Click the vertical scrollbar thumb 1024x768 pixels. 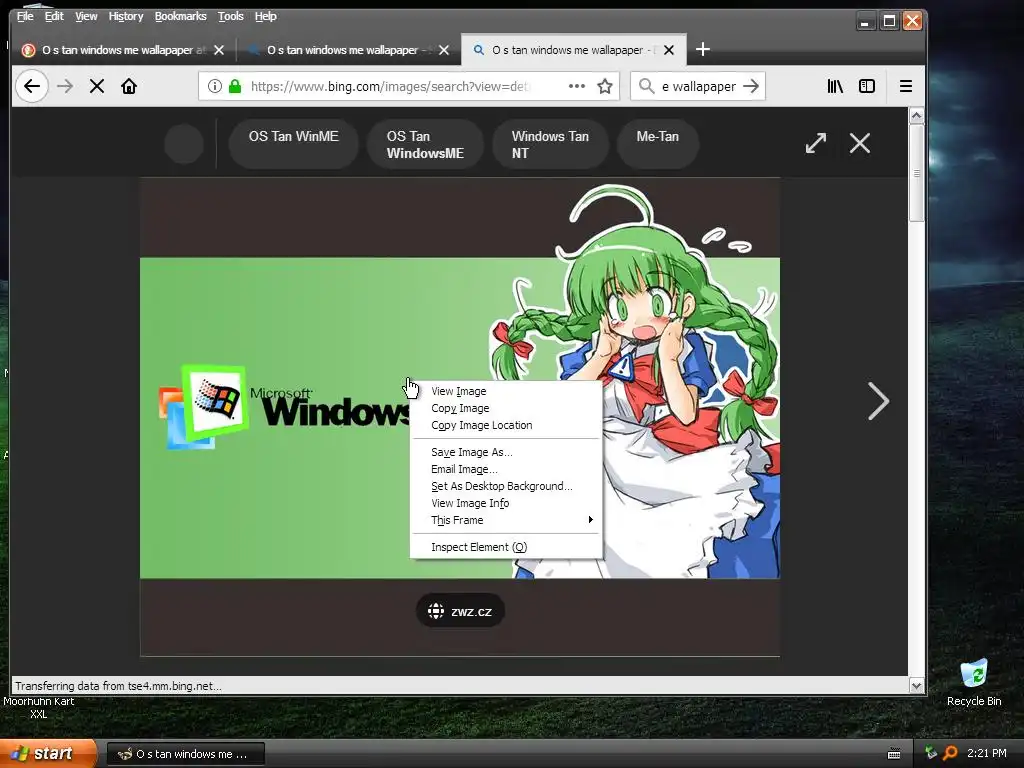click(x=916, y=173)
